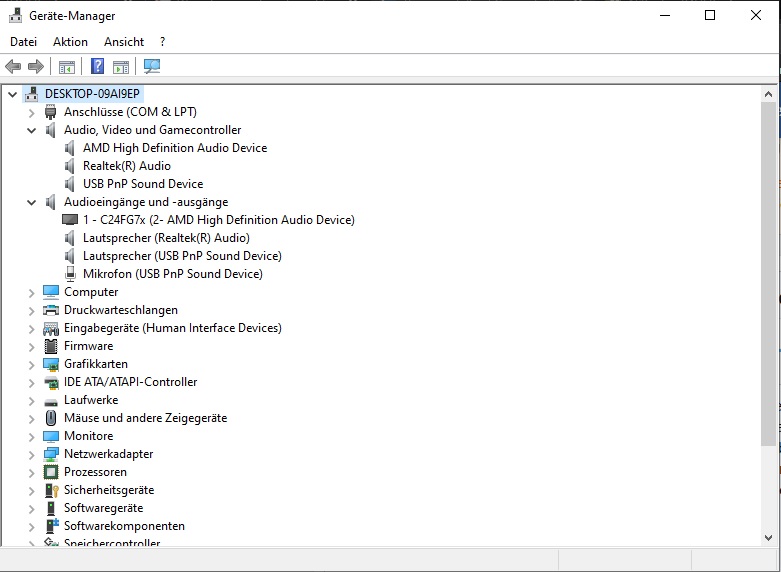Viewport: 781px width, 572px height.
Task: Click speaker icon of Audio, Video und Gamecontroller
Action: coord(50,130)
